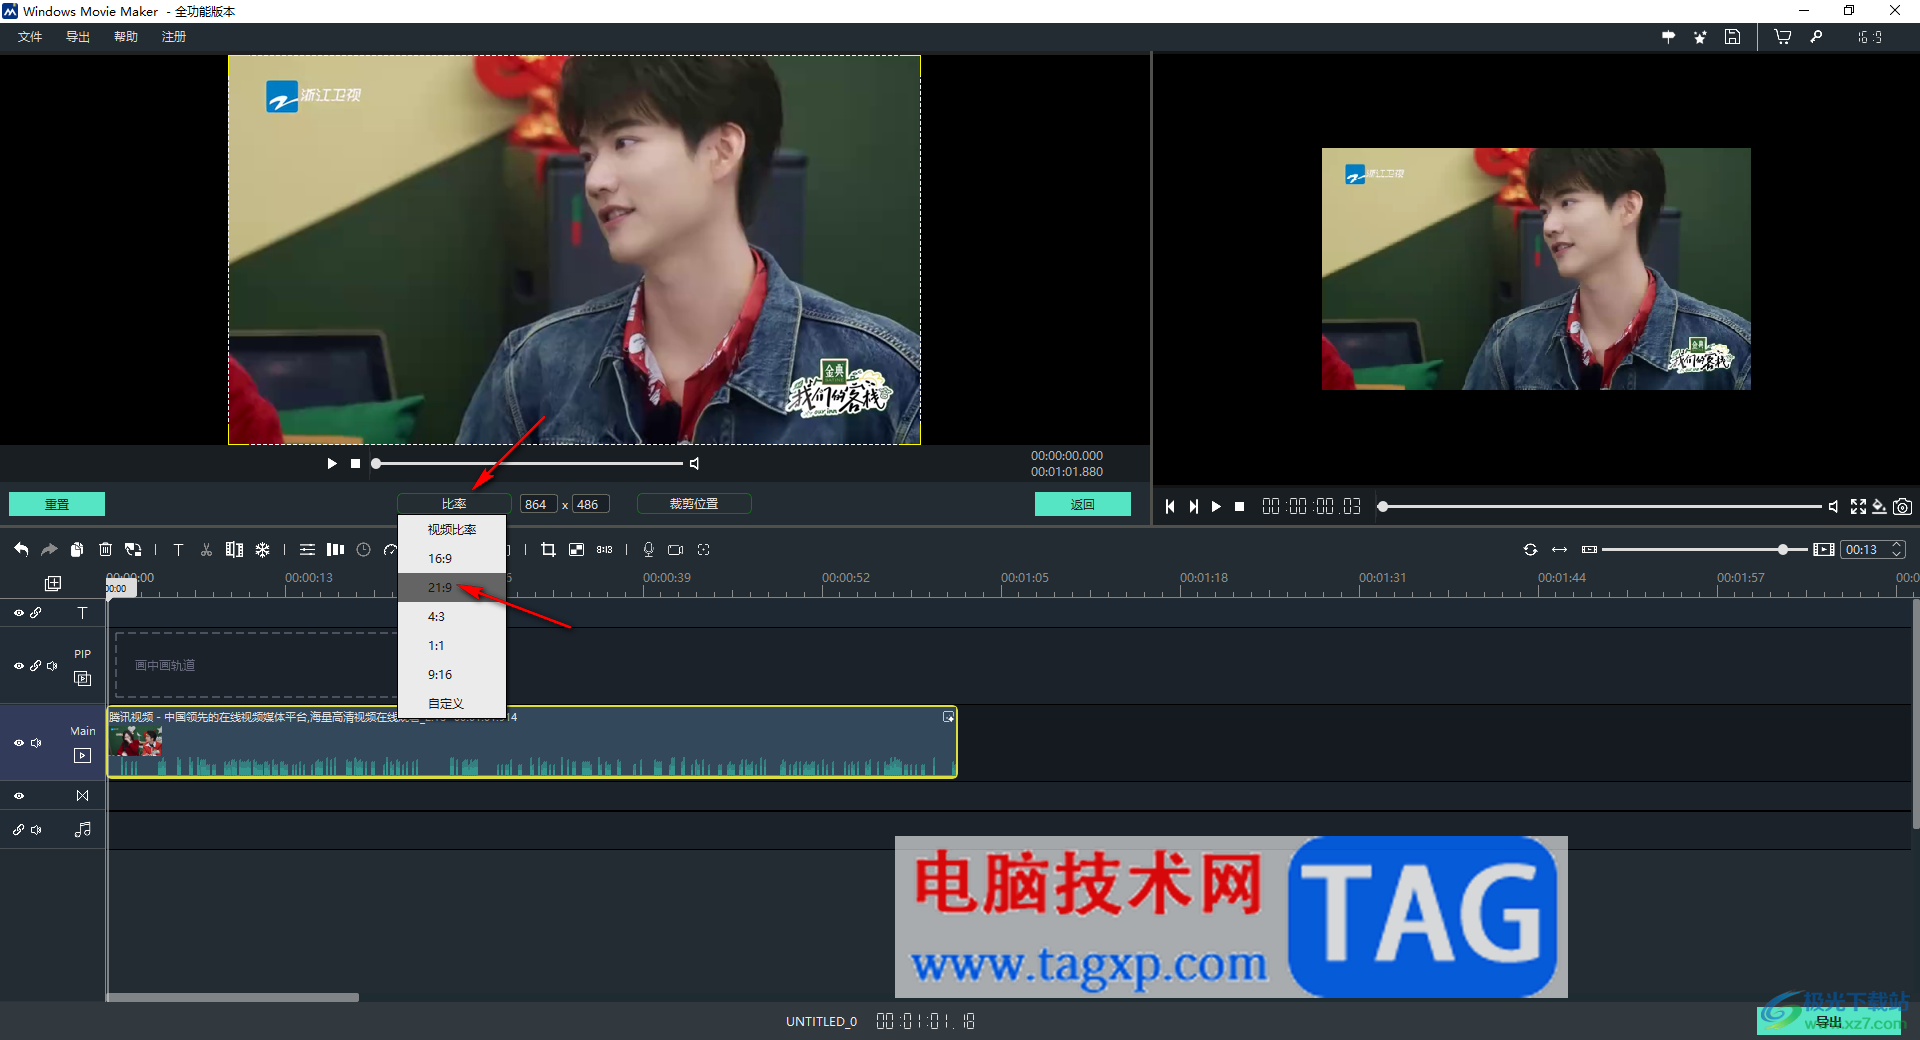Screen dimensions: 1920x1040
Task: Click the 返回 return button
Action: pyautogui.click(x=1083, y=504)
